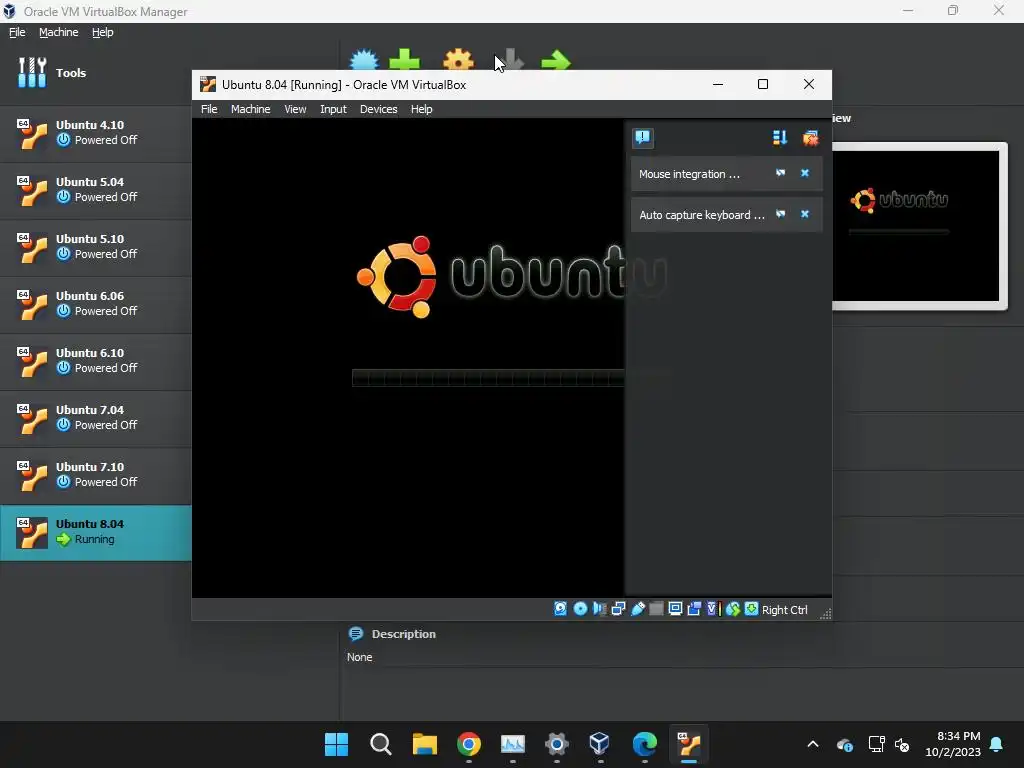Viewport: 1024px width, 768px height.
Task: Click the green arrow Show toolbar icon
Action: coord(556,61)
